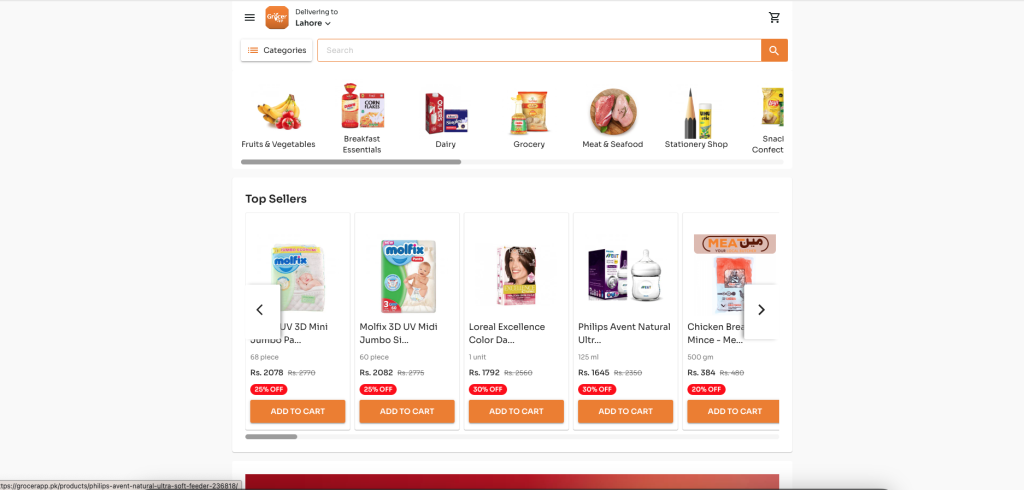Open the Categories dropdown menu
The image size is (1024, 490).
(276, 50)
